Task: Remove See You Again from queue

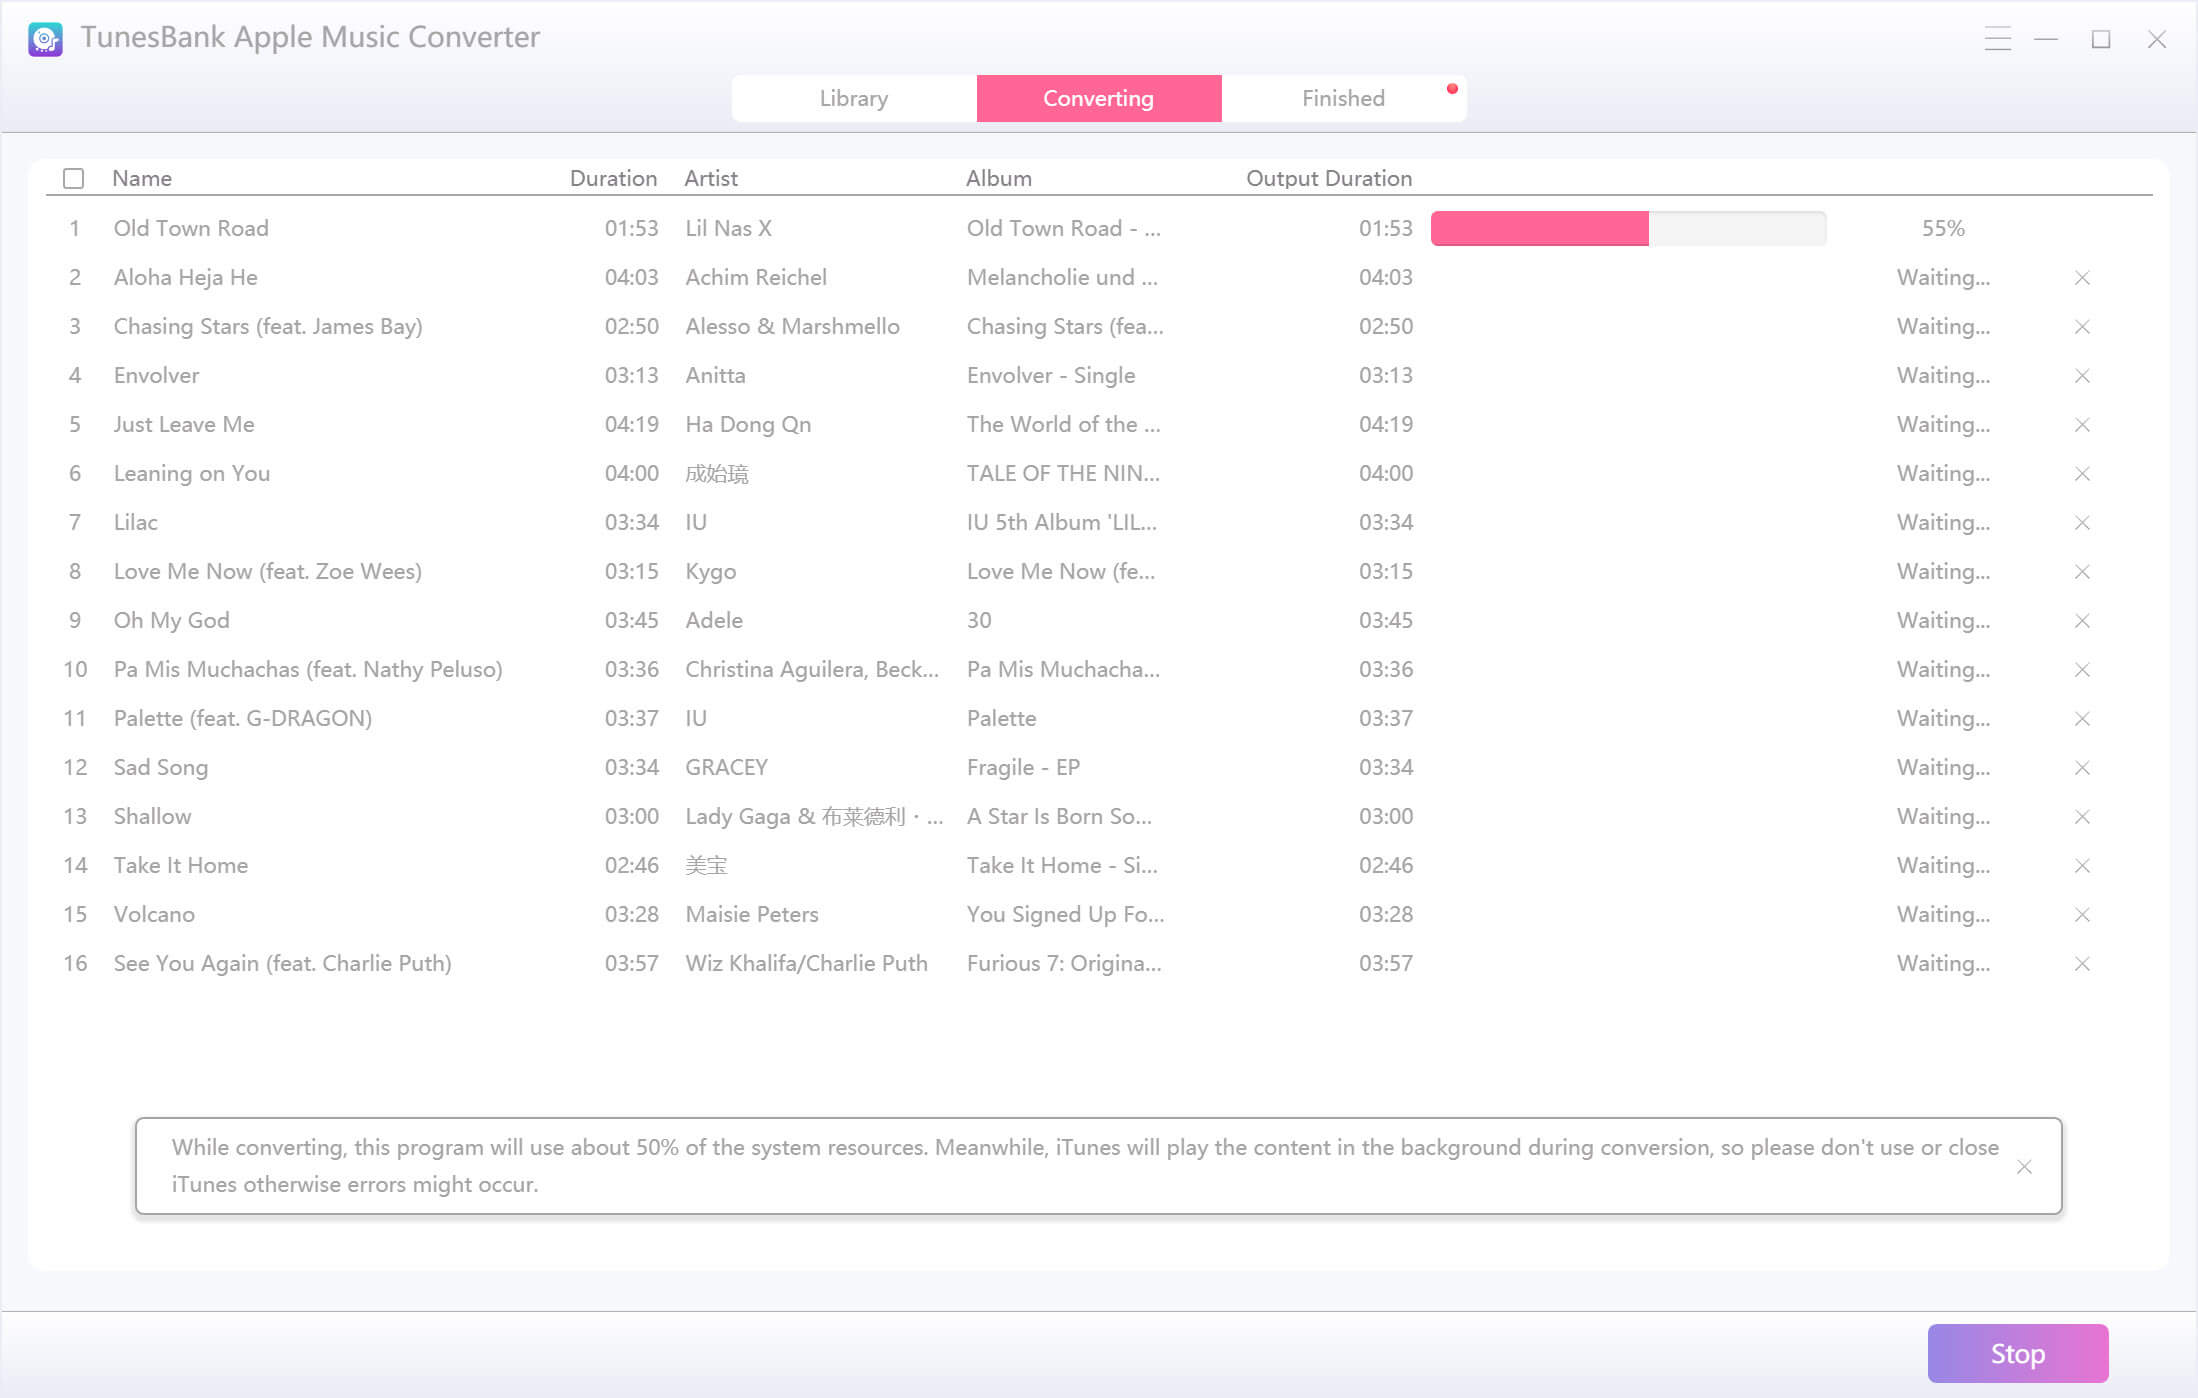Action: (2082, 963)
